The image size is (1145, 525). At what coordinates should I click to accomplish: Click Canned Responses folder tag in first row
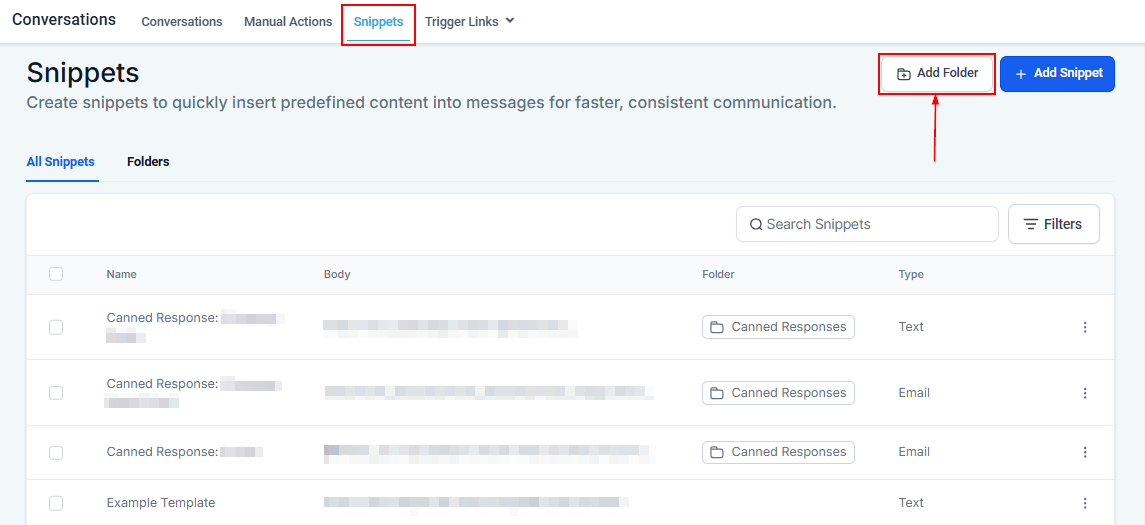pyautogui.click(x=778, y=327)
